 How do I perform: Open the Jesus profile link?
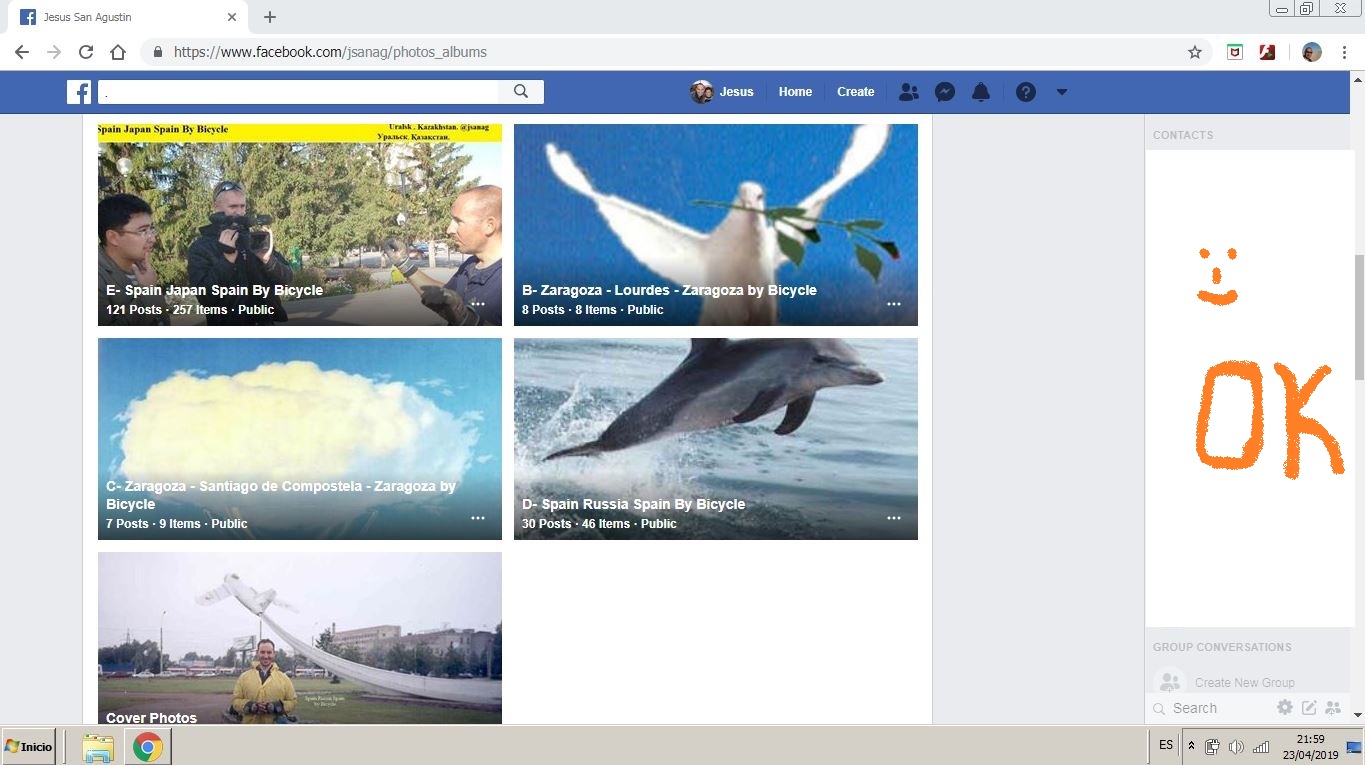tap(722, 92)
